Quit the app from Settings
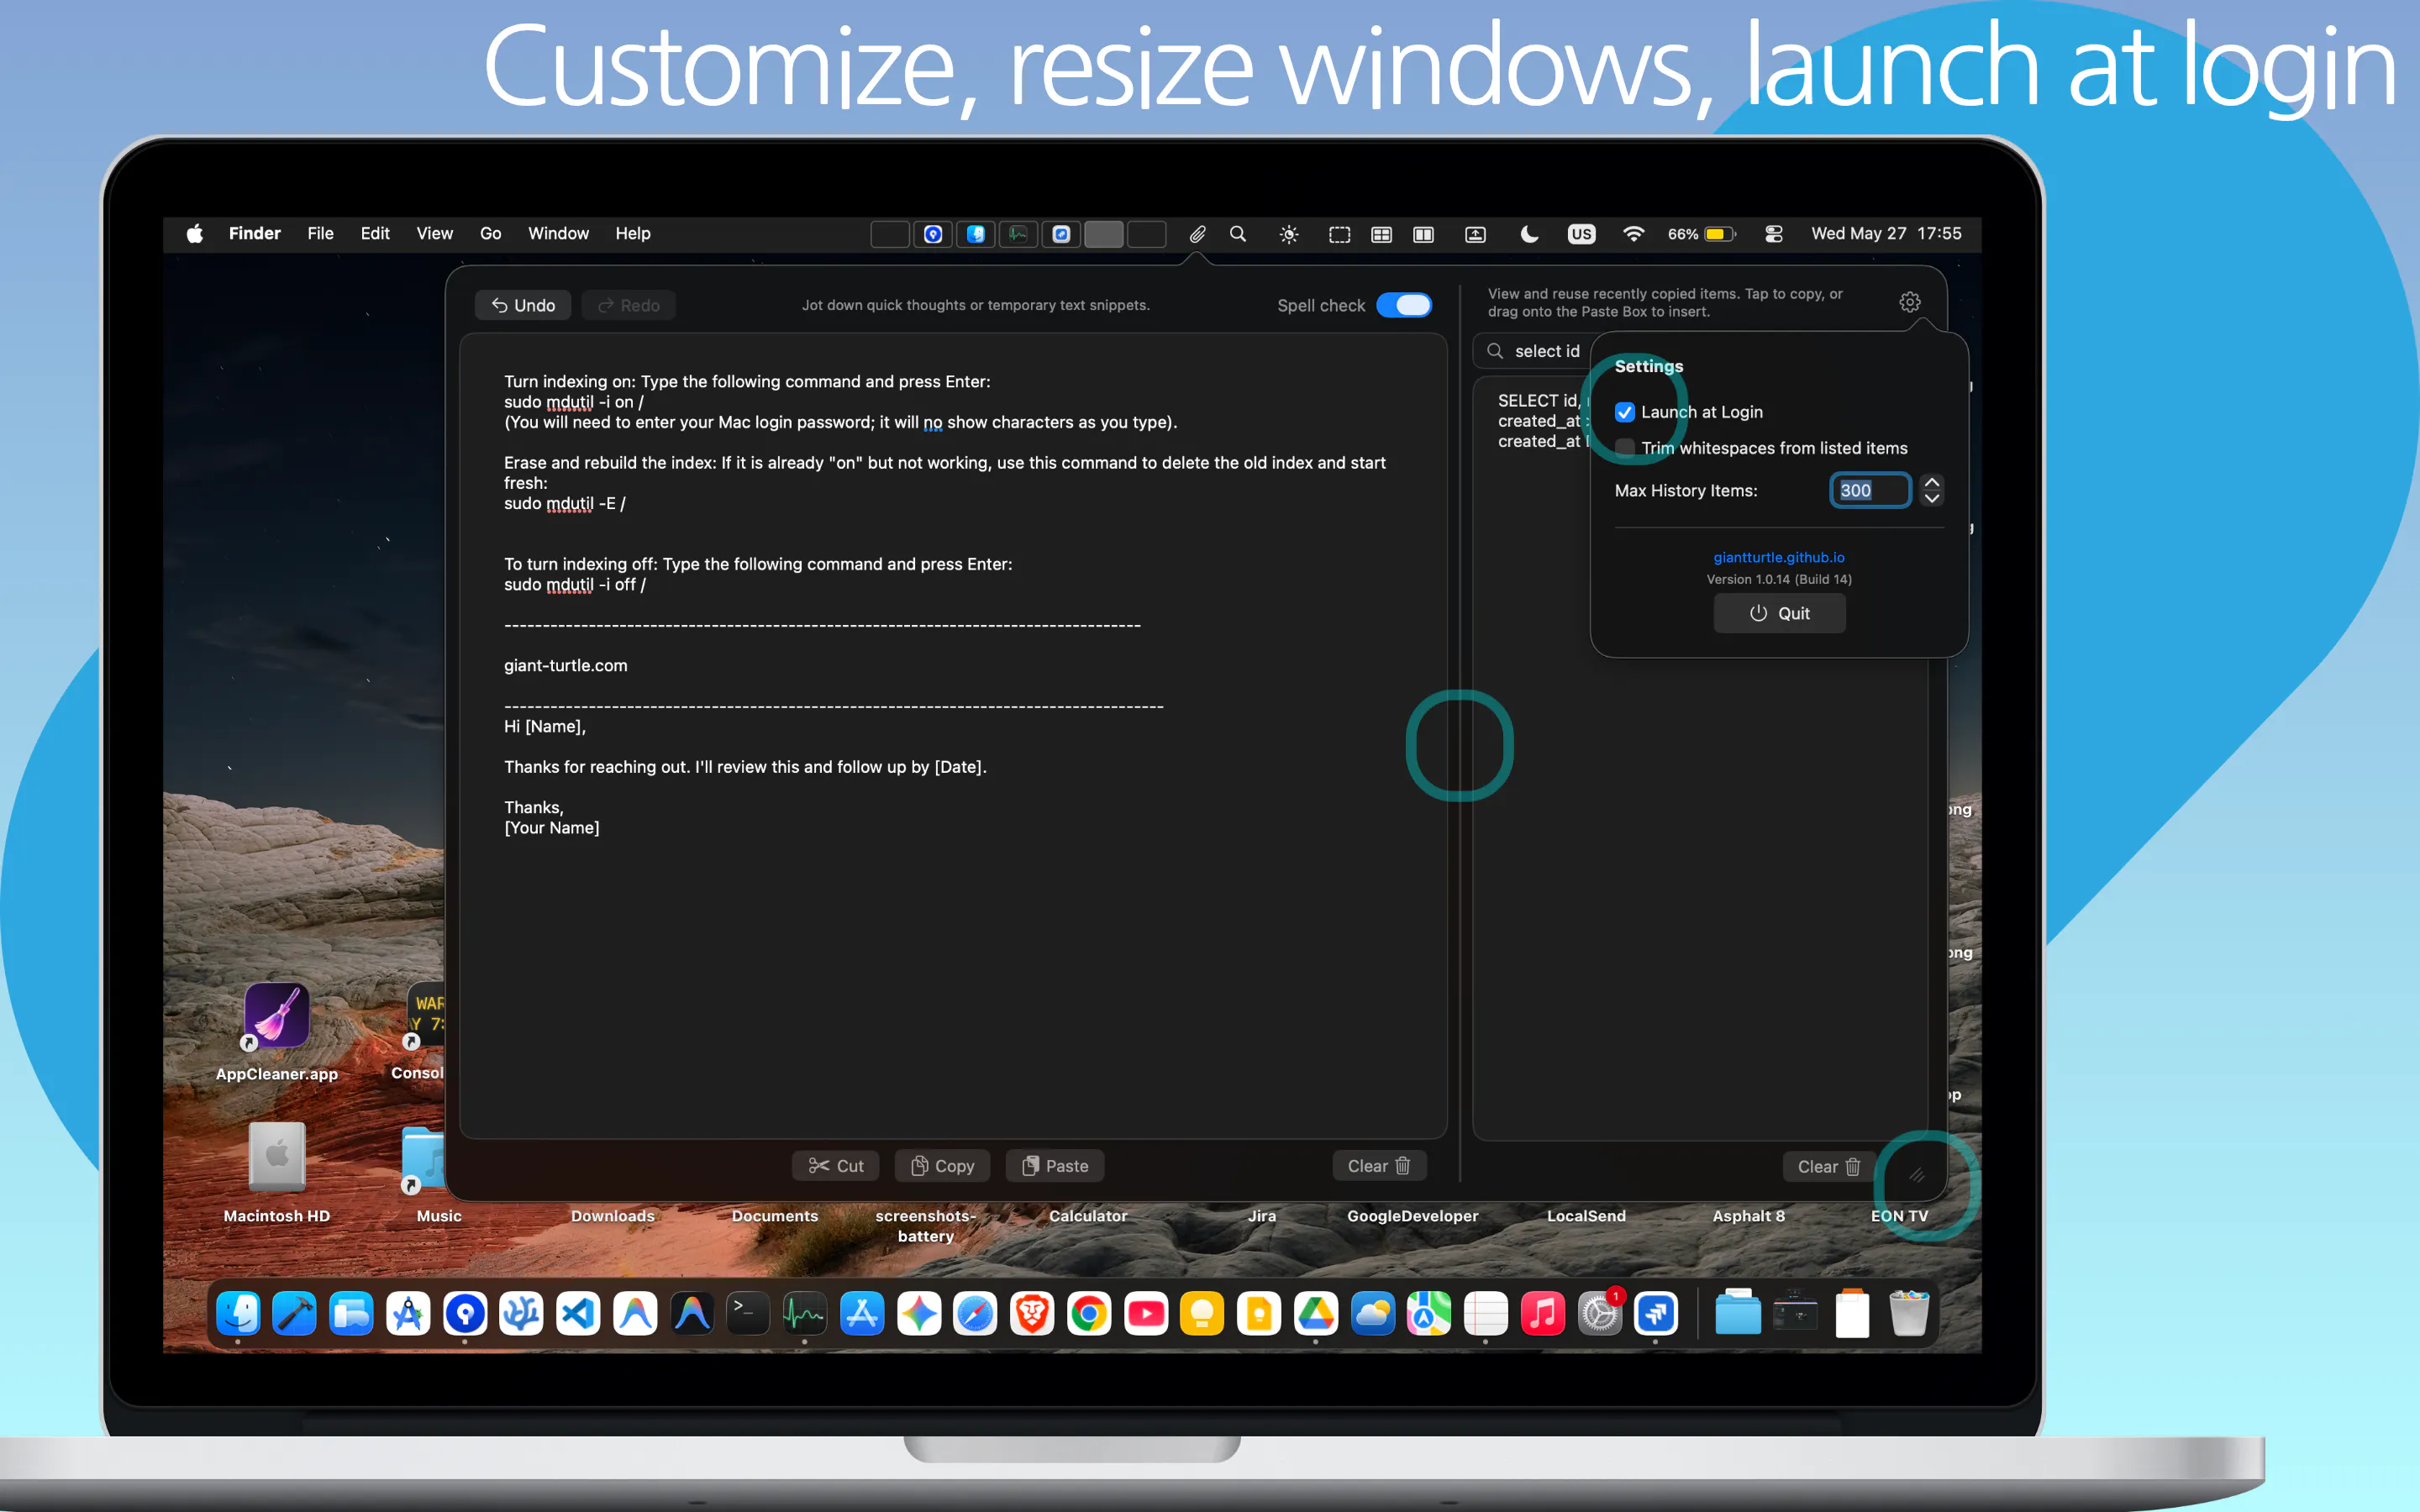 (x=1779, y=613)
